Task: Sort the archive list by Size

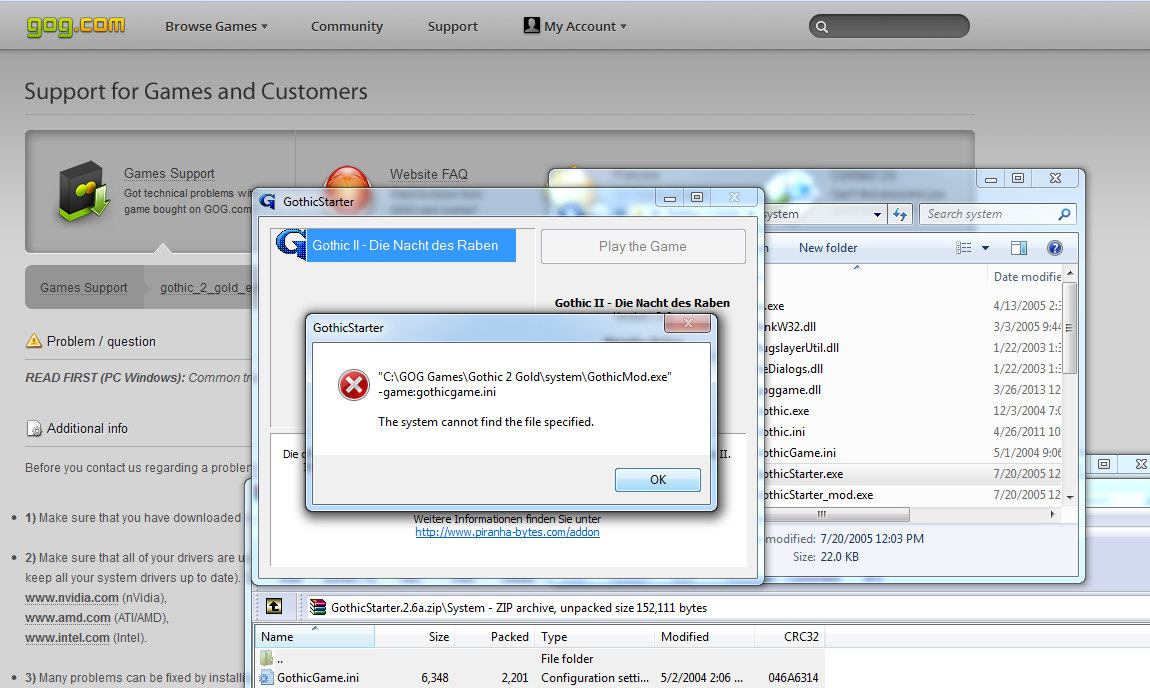Action: point(415,637)
